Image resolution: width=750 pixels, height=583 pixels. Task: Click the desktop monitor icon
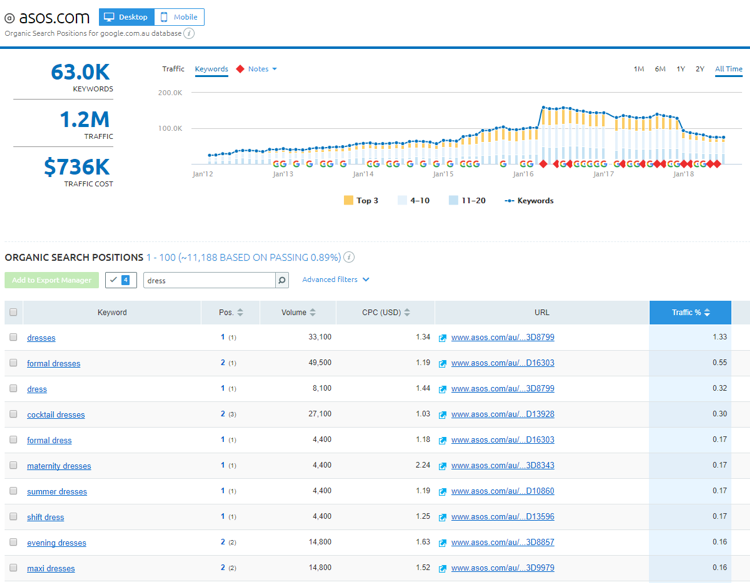109,17
